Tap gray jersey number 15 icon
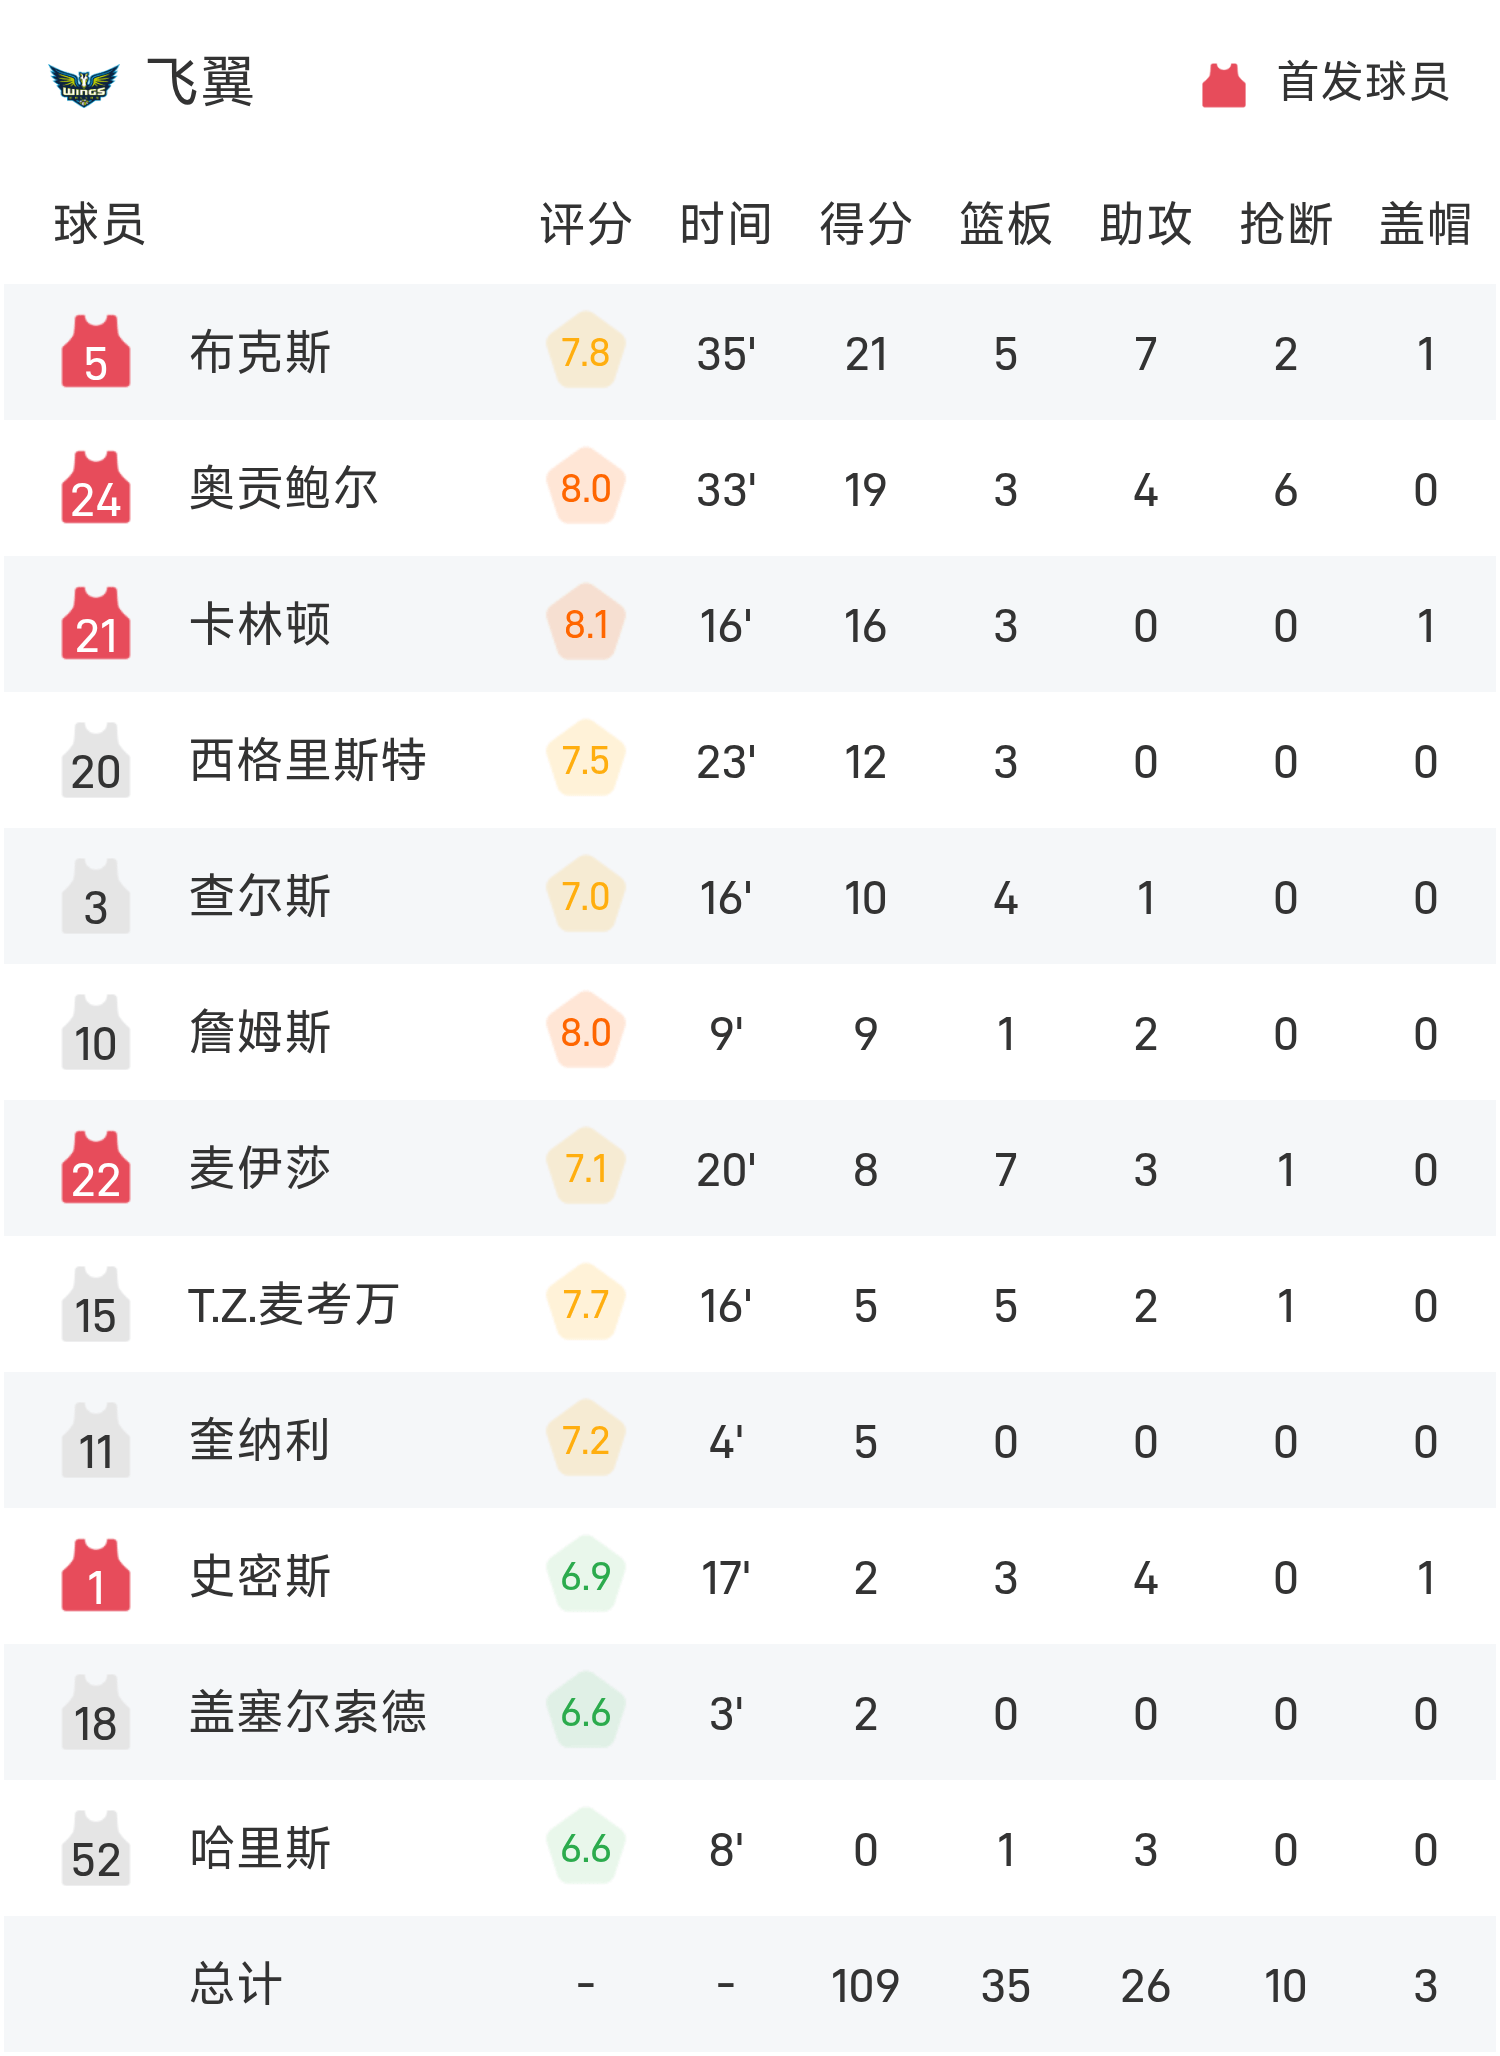 [96, 1304]
